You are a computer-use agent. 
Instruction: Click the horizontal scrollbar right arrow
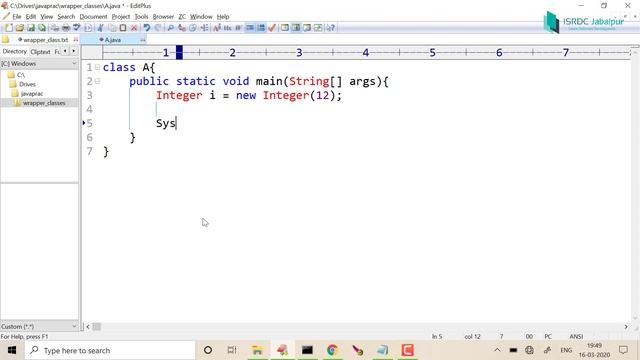coord(626,327)
